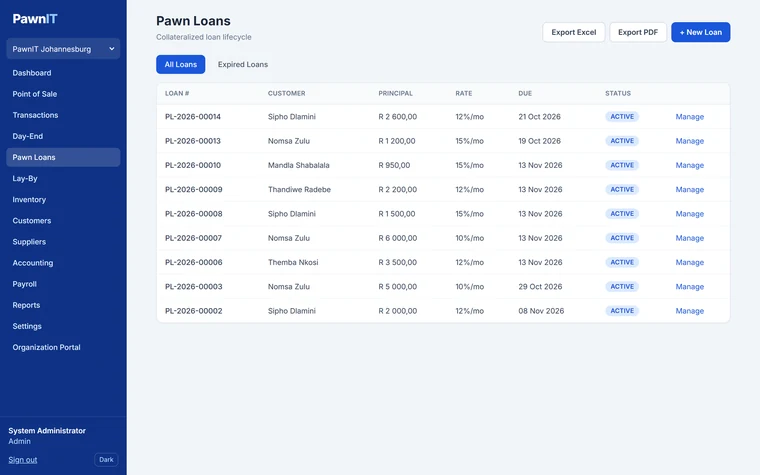Click rate 15%/mo for PL-2026-00008
This screenshot has width=760, height=475.
pos(470,214)
